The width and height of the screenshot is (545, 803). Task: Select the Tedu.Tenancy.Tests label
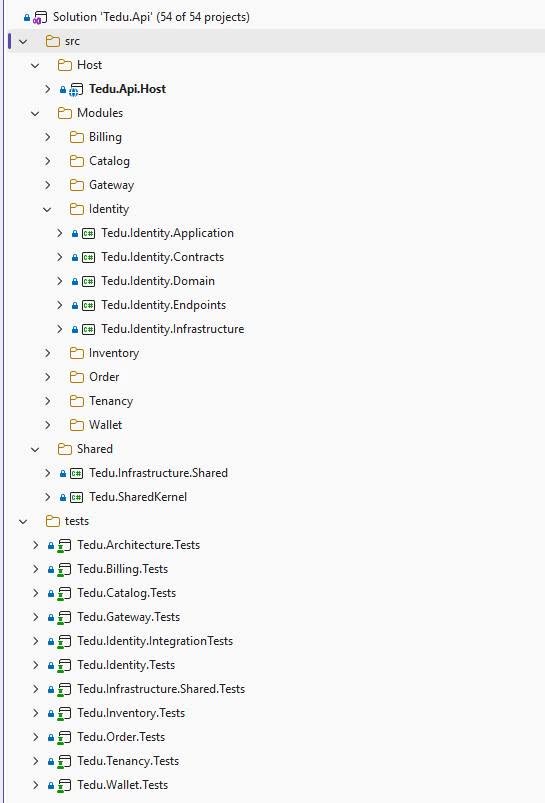point(128,762)
